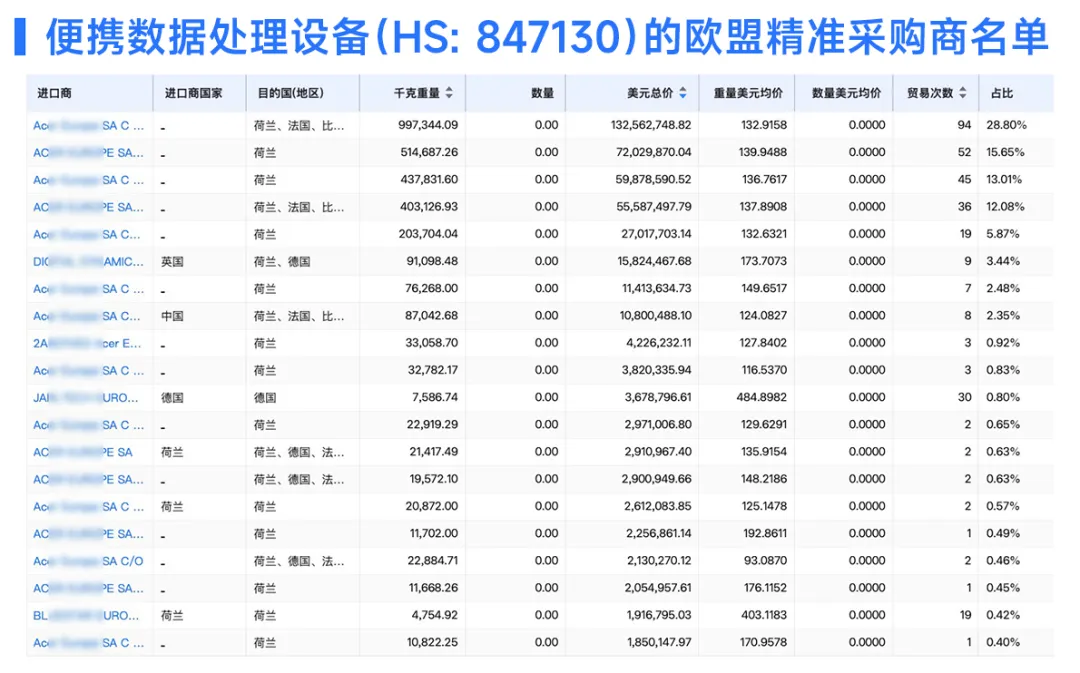Select the trade count 94
Screen dimensions: 1080x673
(964, 125)
